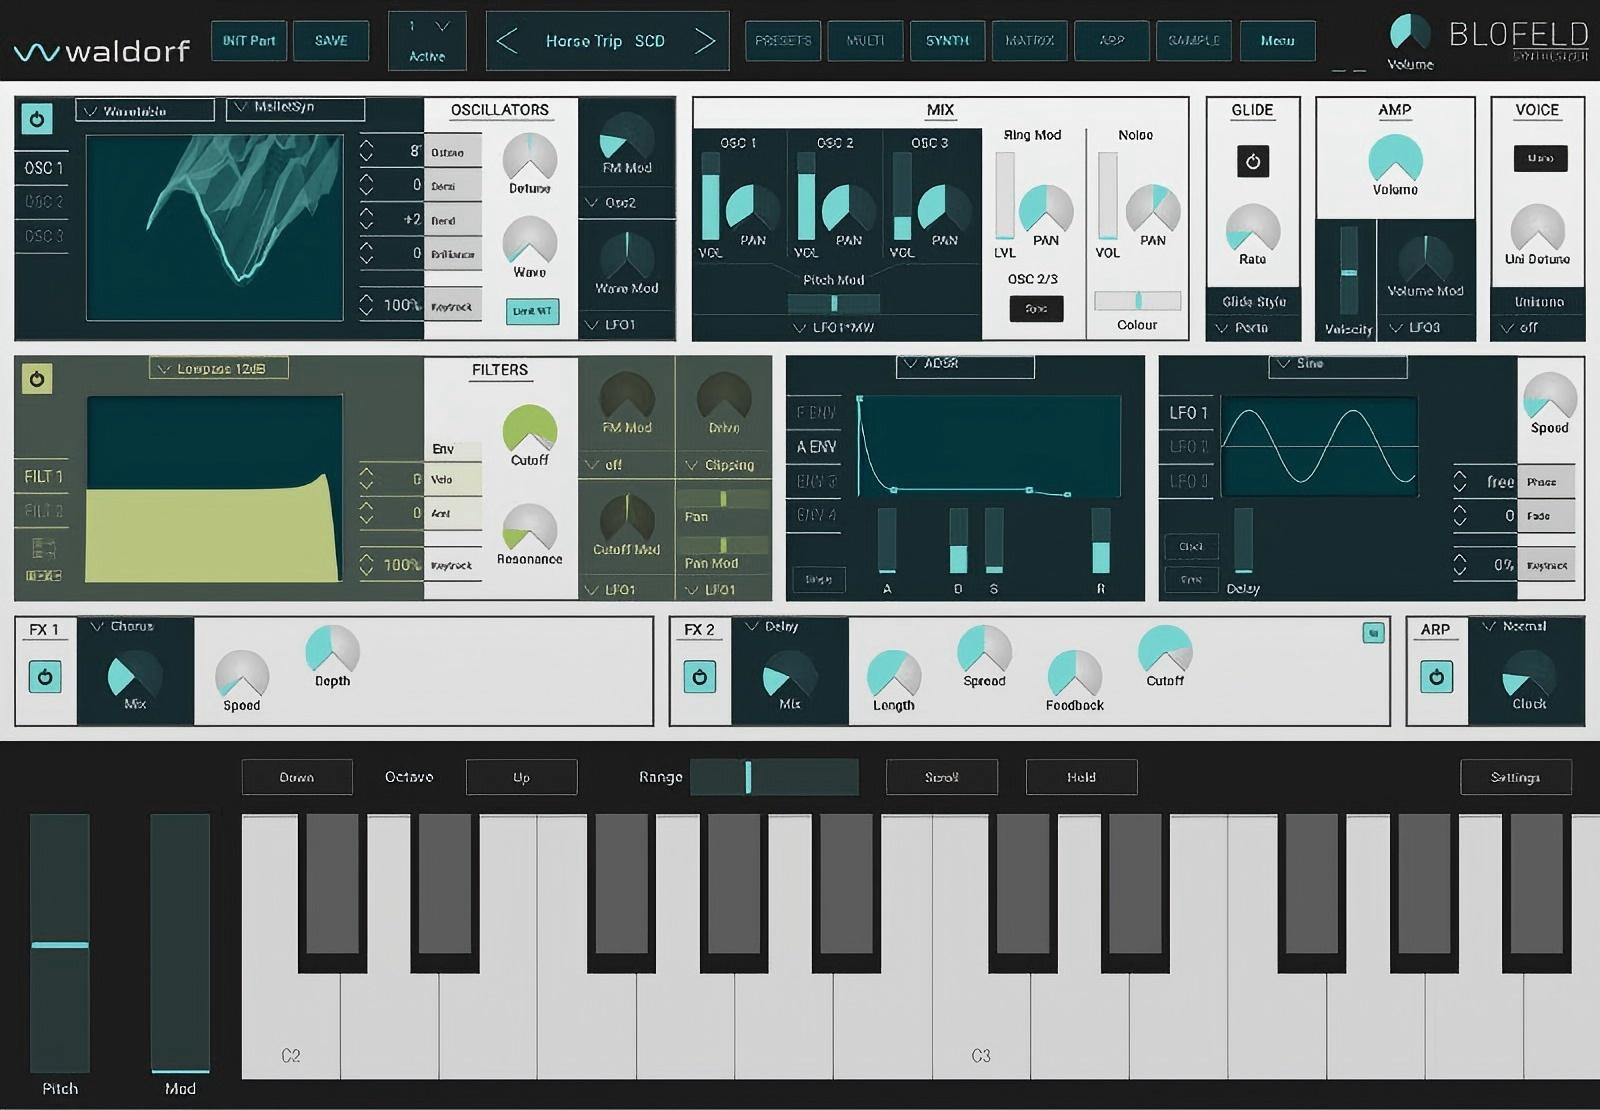Click the ARP Clock knob
The width and height of the screenshot is (1600, 1110).
click(x=1529, y=673)
